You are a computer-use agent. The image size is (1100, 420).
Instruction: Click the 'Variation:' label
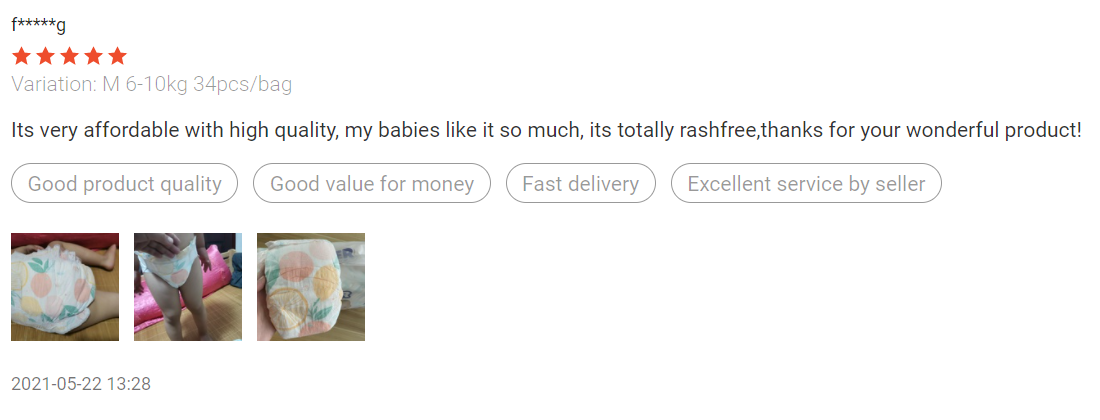click(54, 84)
